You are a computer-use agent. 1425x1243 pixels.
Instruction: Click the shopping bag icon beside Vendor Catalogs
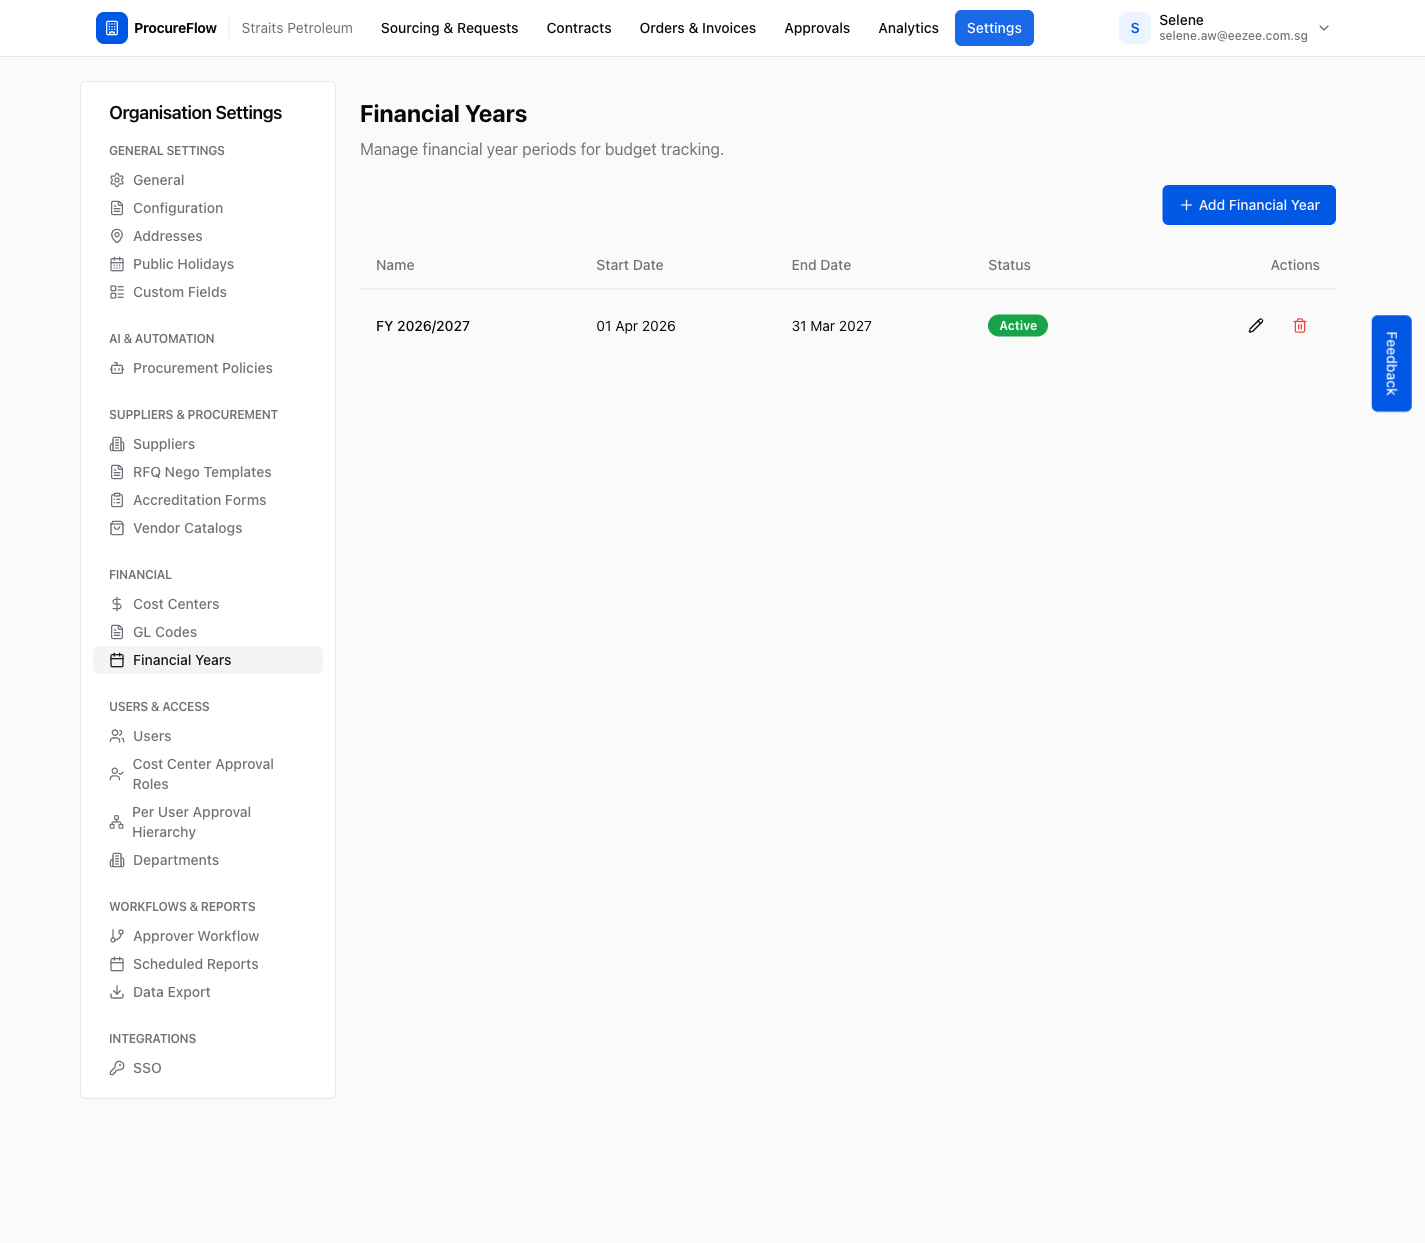[x=117, y=528]
